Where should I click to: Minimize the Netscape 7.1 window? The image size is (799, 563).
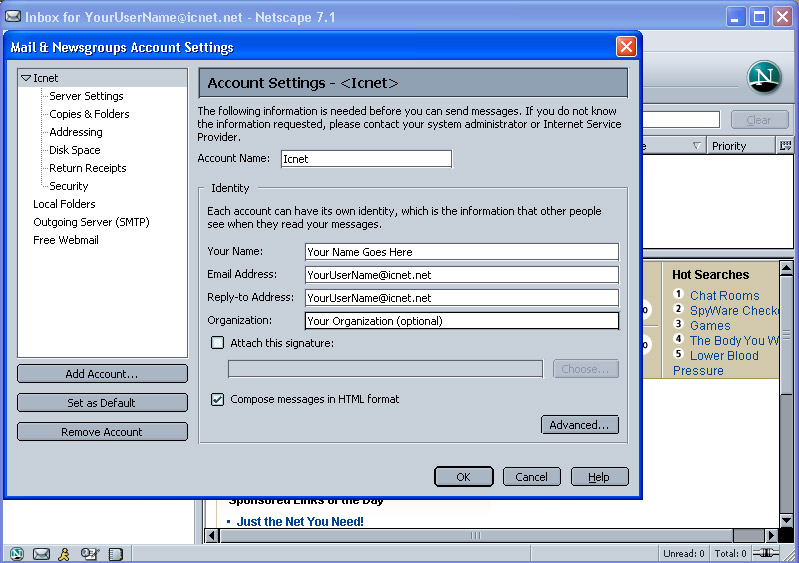[735, 17]
